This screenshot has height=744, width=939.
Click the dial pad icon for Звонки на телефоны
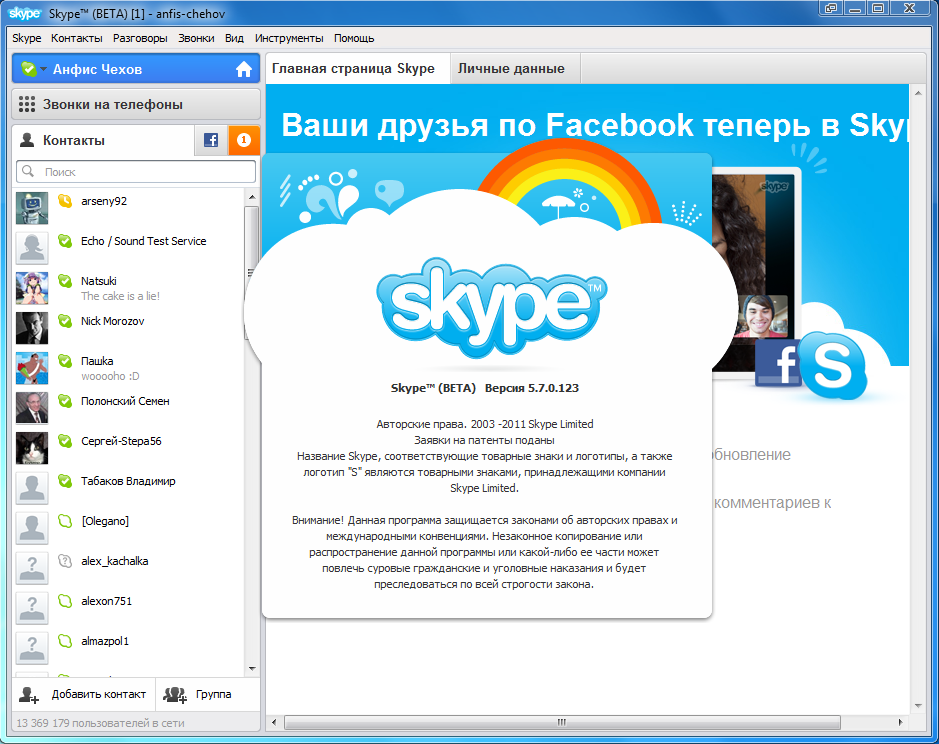pos(27,104)
